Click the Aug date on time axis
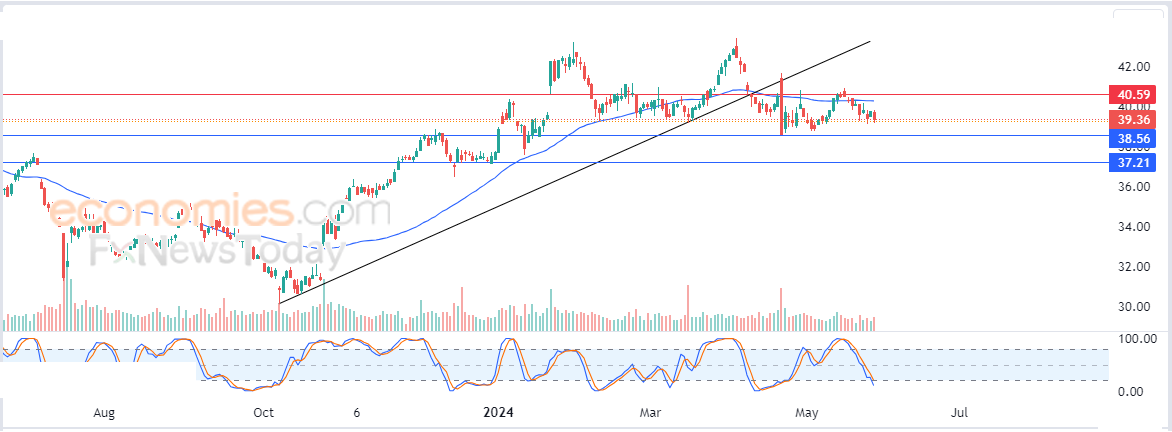The height and width of the screenshot is (432, 1172). pos(105,412)
